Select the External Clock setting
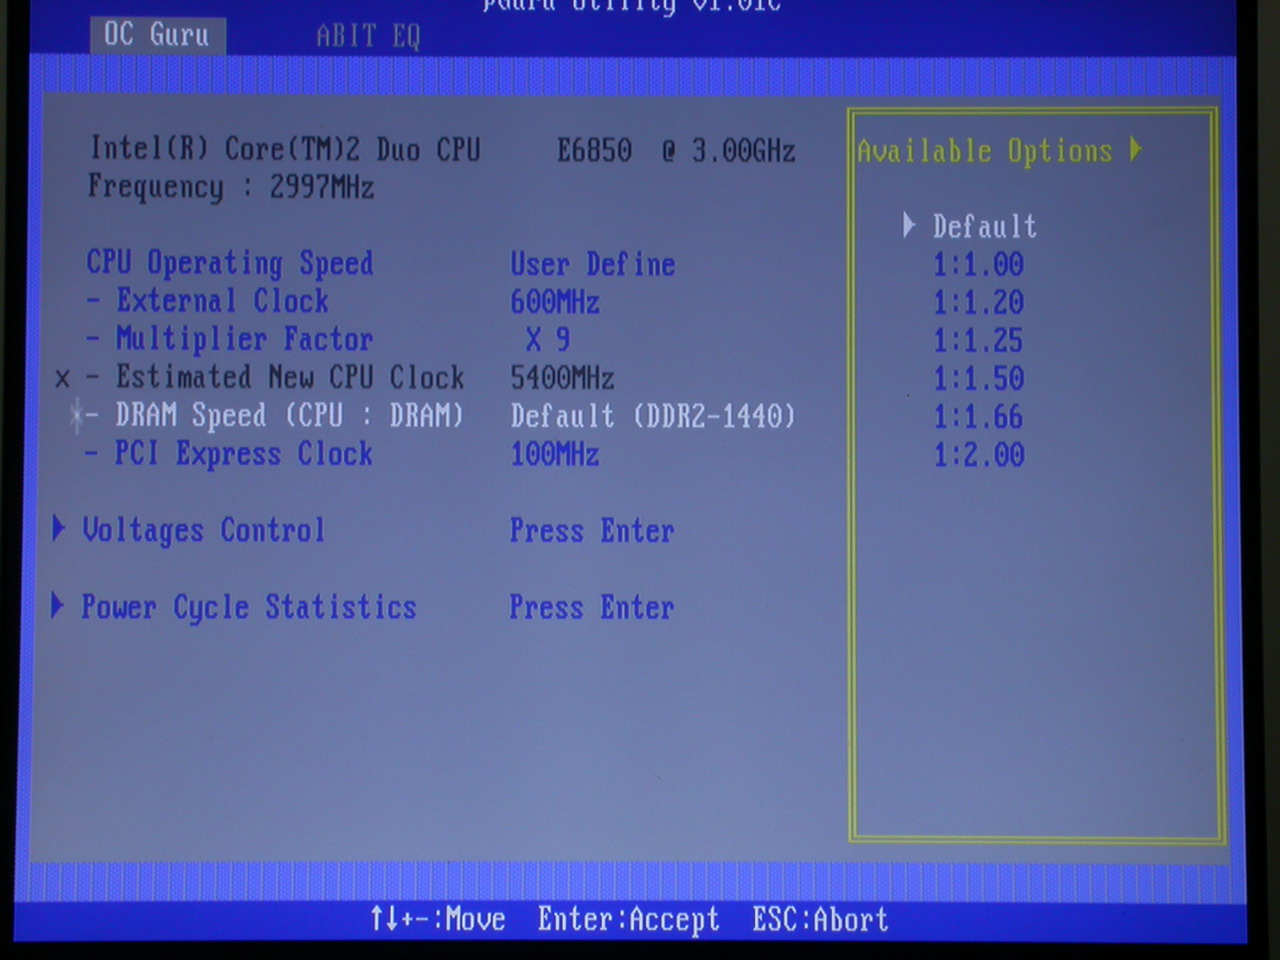Viewport: 1280px width, 960px height. 222,301
